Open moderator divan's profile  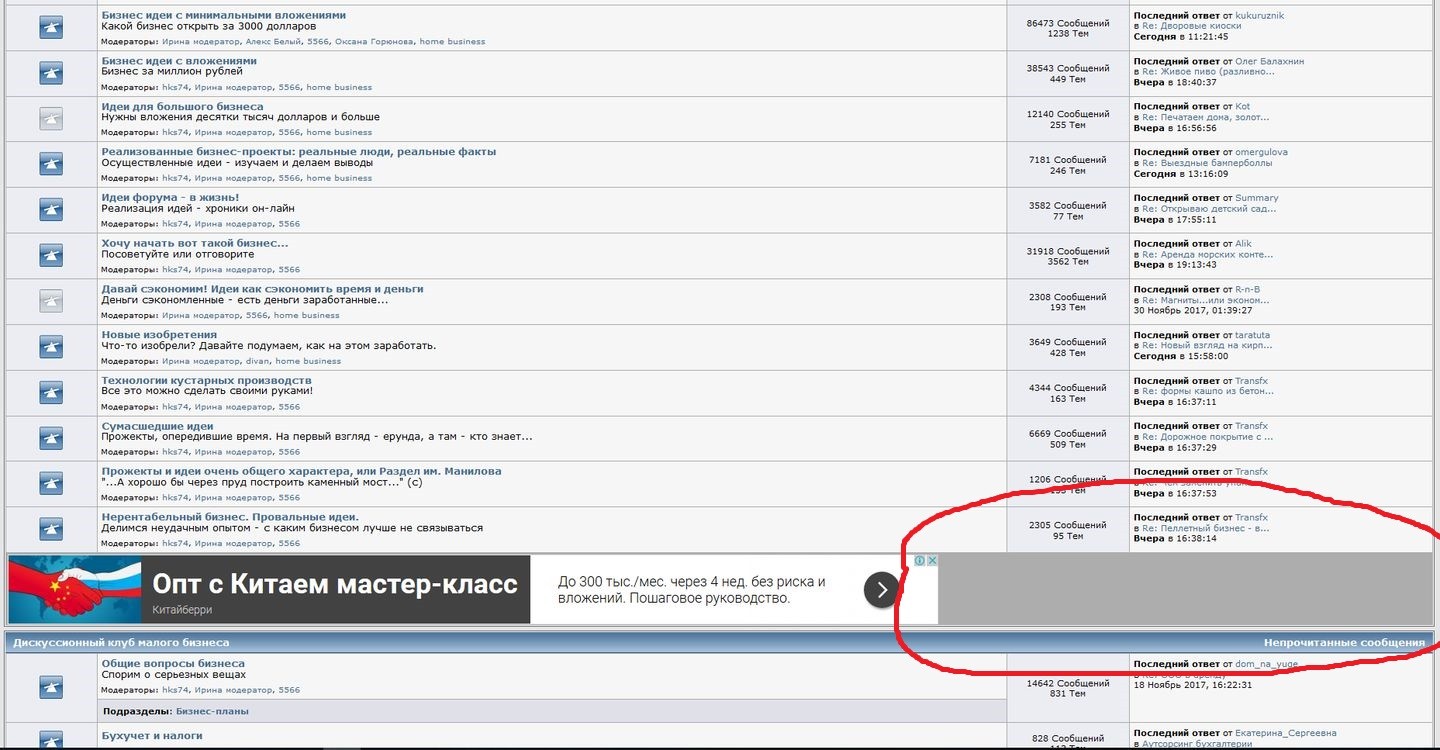click(258, 361)
